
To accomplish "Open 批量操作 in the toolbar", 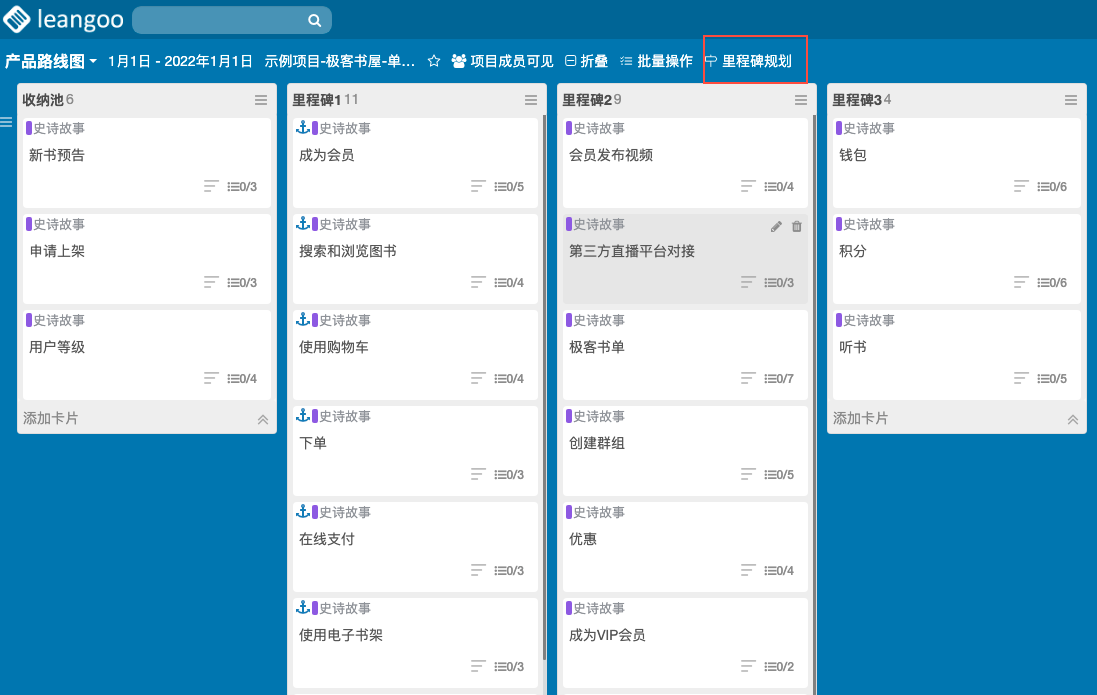I will click(656, 61).
